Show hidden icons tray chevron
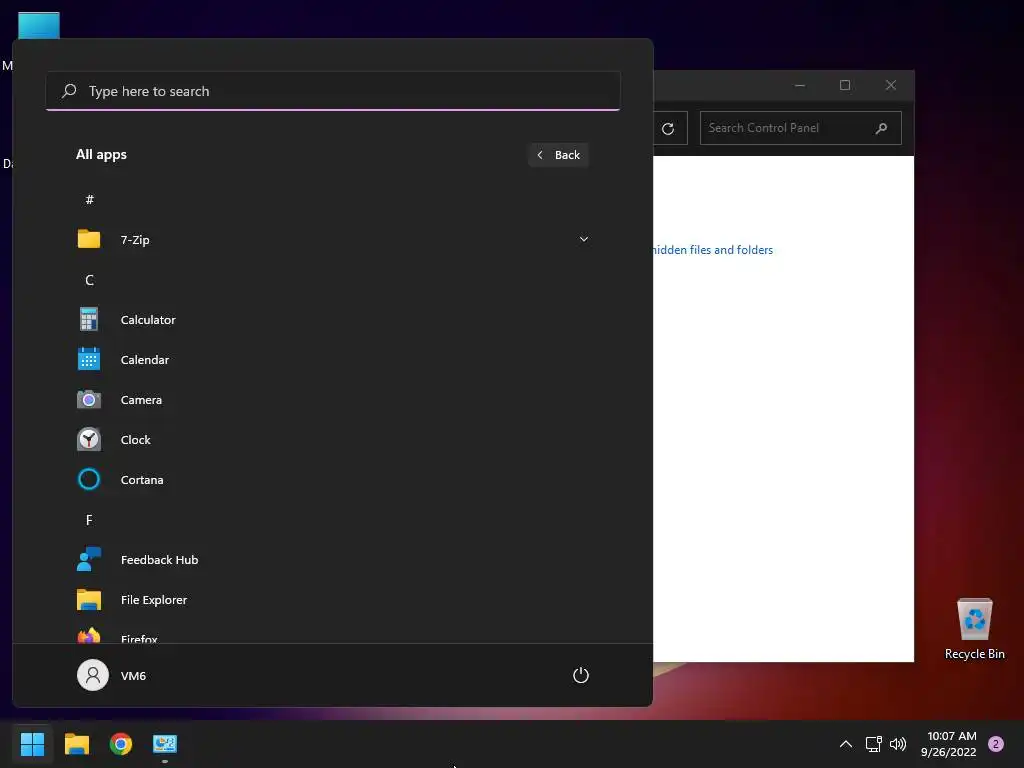 point(846,743)
